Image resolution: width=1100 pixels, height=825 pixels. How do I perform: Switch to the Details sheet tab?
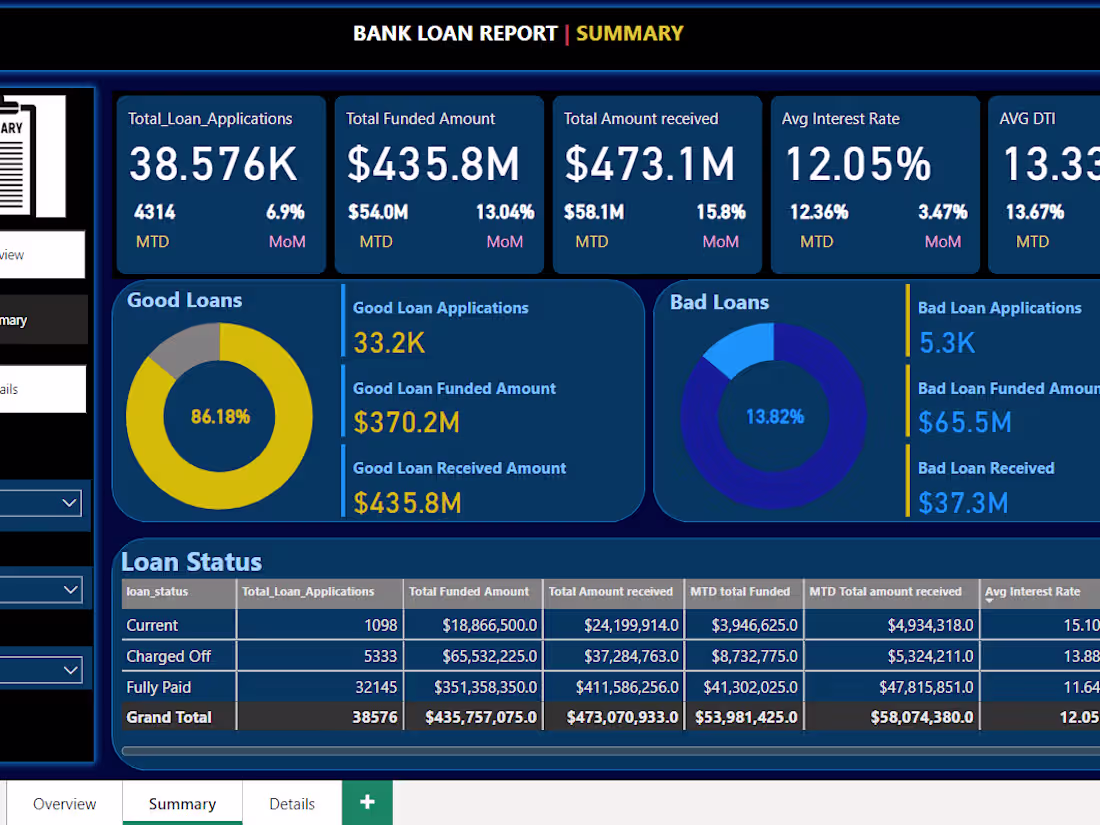coord(291,803)
